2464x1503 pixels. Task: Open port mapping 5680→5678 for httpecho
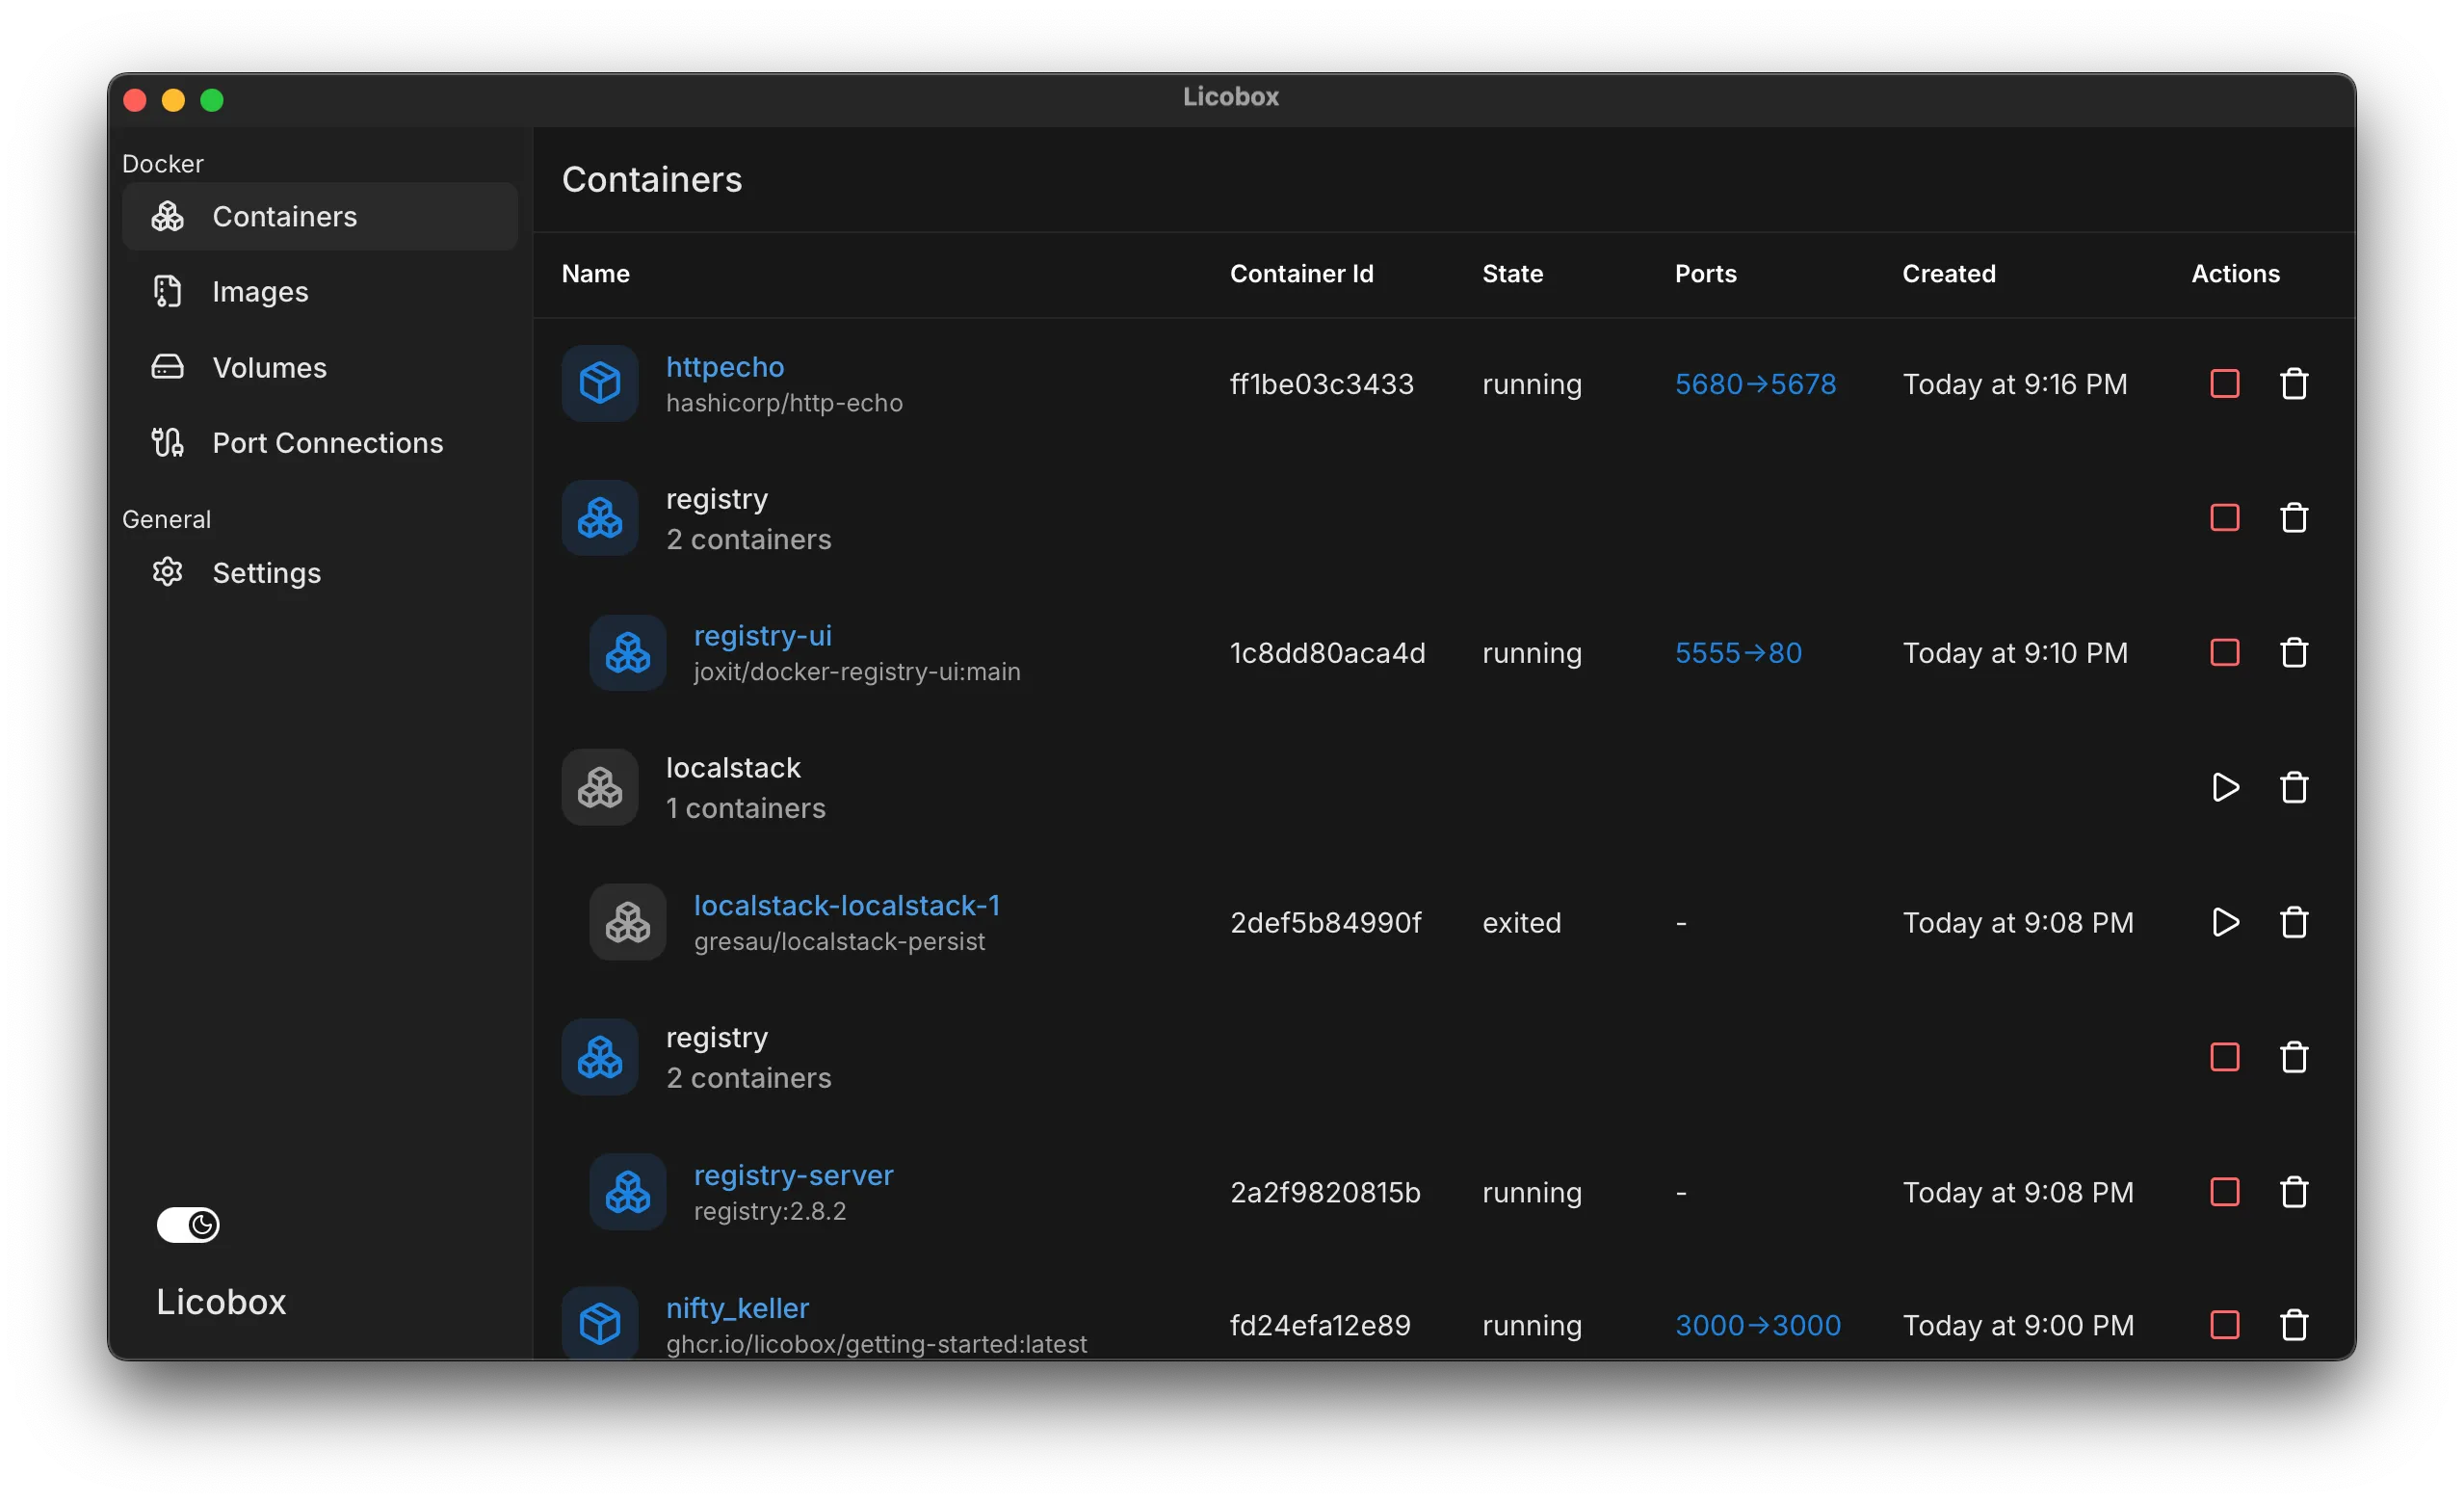pos(1756,383)
